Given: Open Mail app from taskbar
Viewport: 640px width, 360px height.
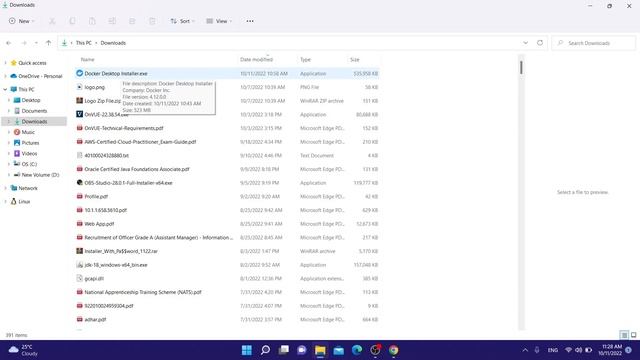Looking at the screenshot, I should tap(339, 350).
